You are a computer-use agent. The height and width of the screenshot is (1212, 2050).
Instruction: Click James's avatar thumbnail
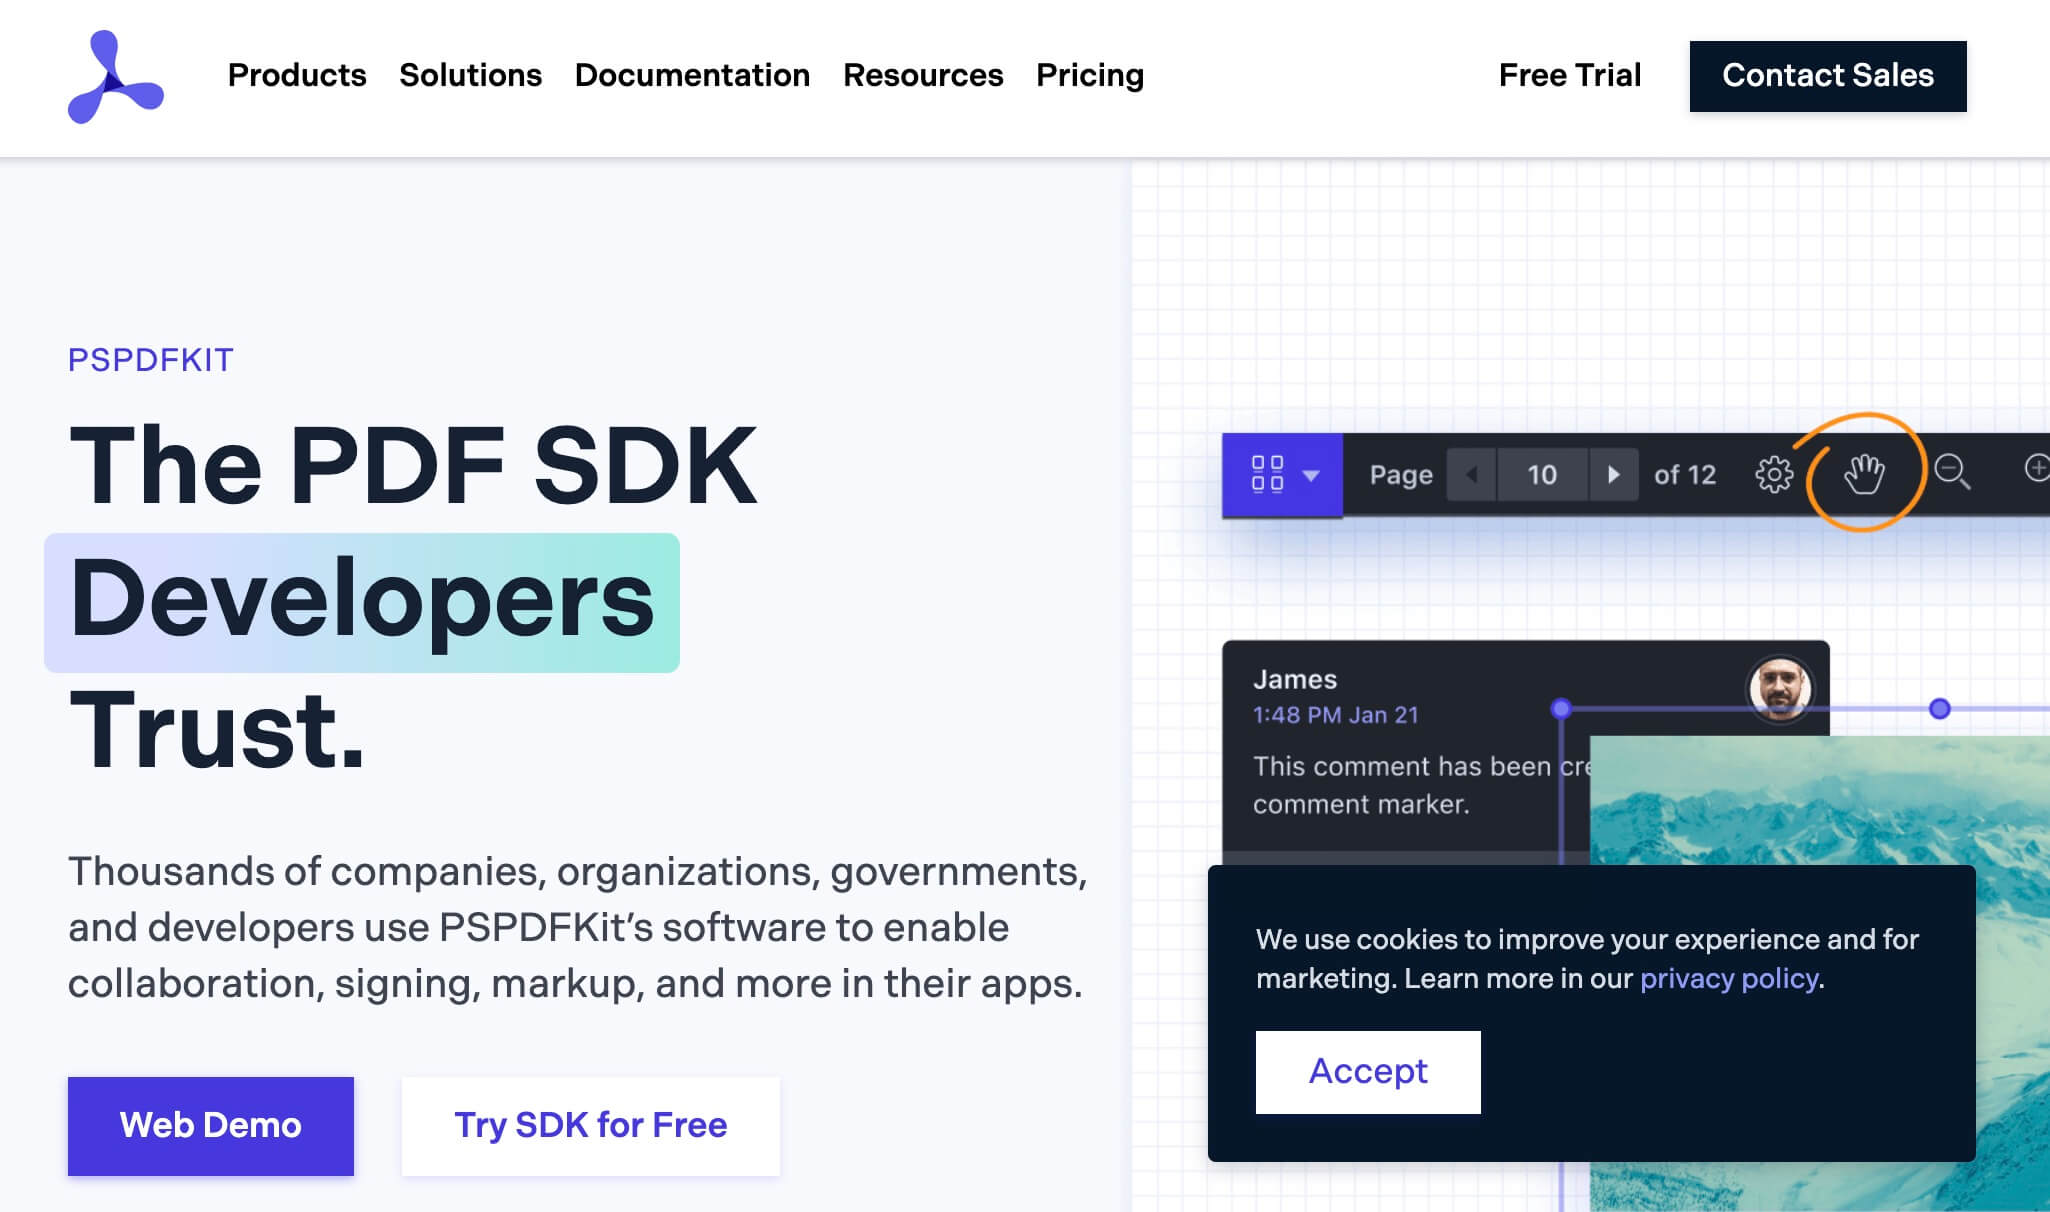pyautogui.click(x=1779, y=688)
